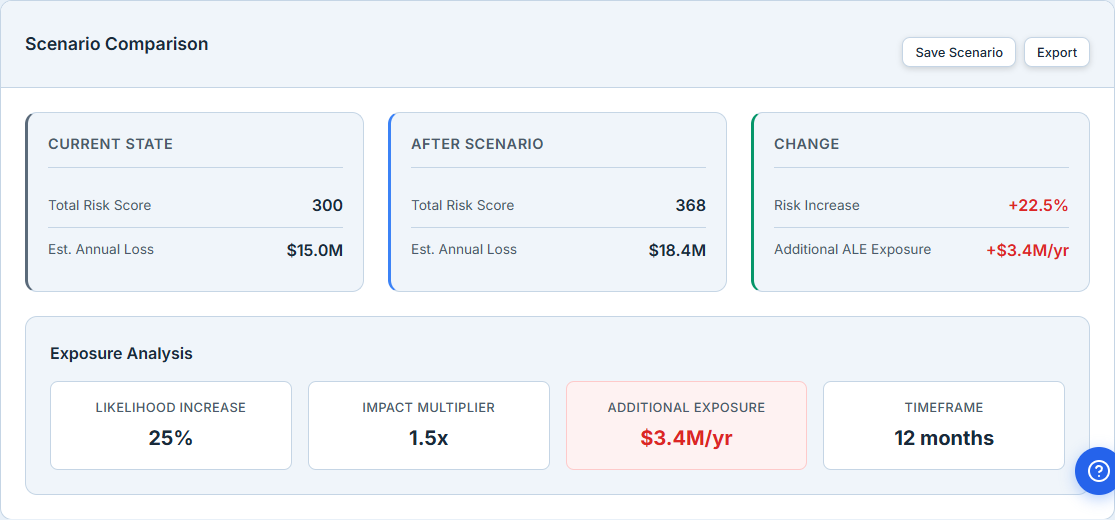Select the Scenario Comparison heading
The height and width of the screenshot is (520, 1115).
[x=117, y=44]
